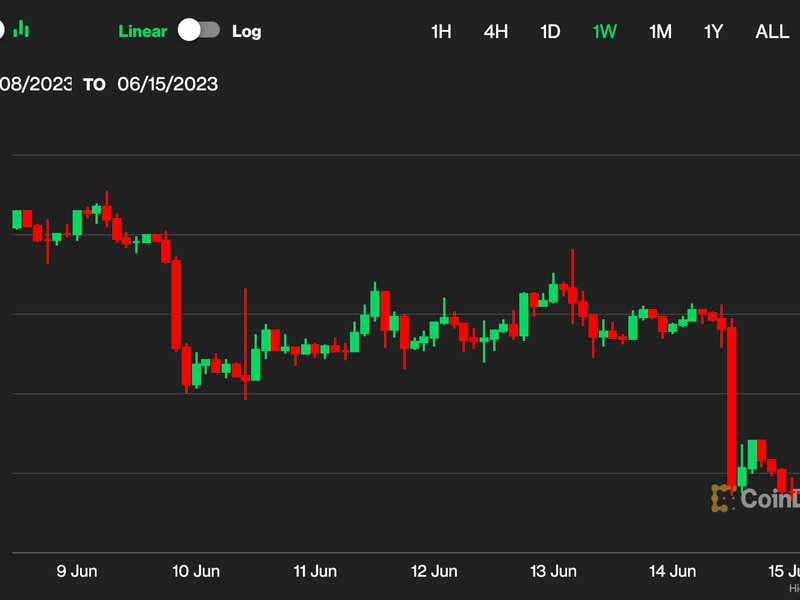Switch to the 4H timeframe
The width and height of the screenshot is (800, 600).
pyautogui.click(x=496, y=31)
